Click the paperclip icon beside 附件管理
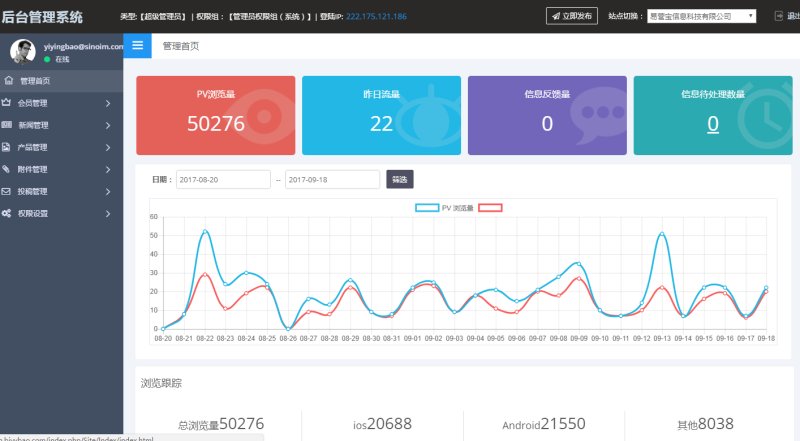The image size is (800, 441). pyautogui.click(x=8, y=169)
